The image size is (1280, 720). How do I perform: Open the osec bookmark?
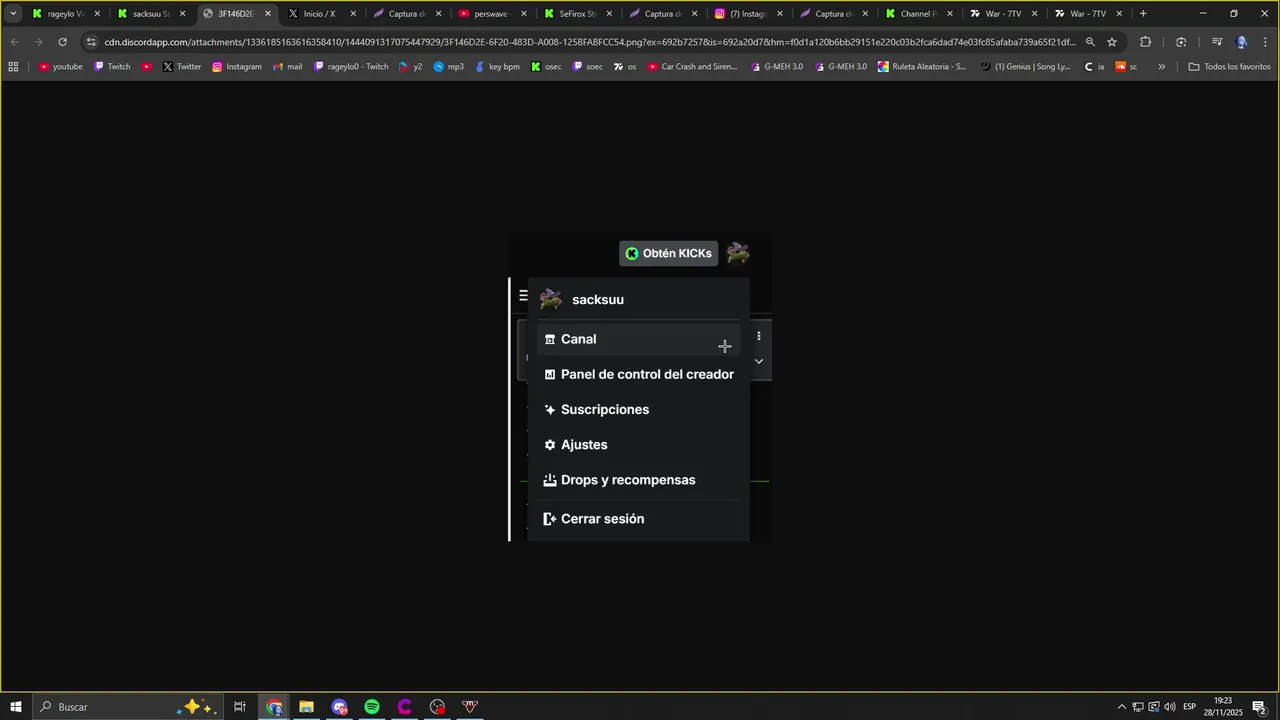546,67
